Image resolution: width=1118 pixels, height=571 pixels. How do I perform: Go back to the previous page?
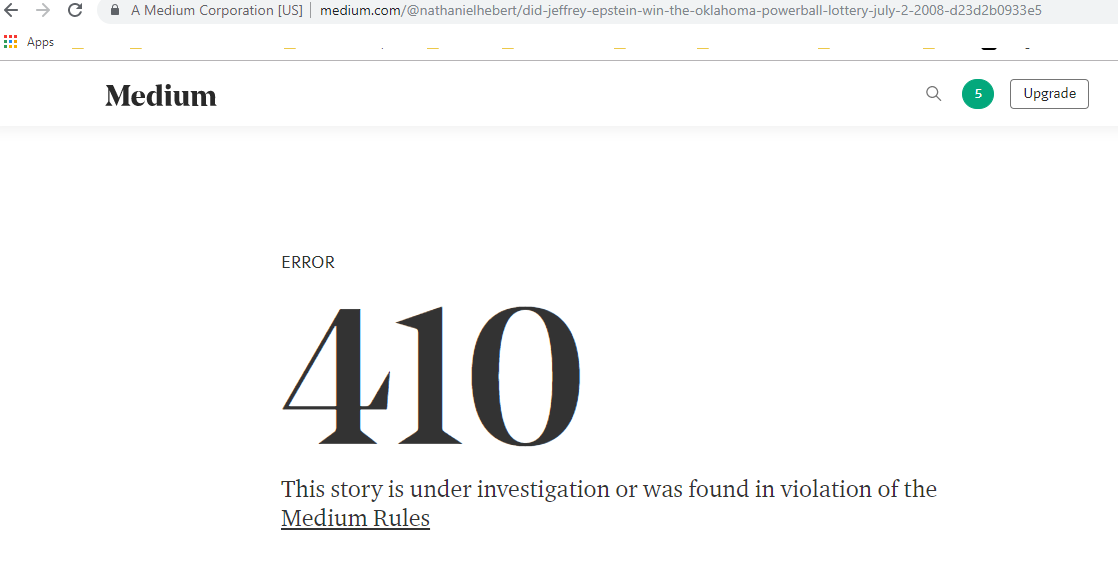(x=11, y=10)
